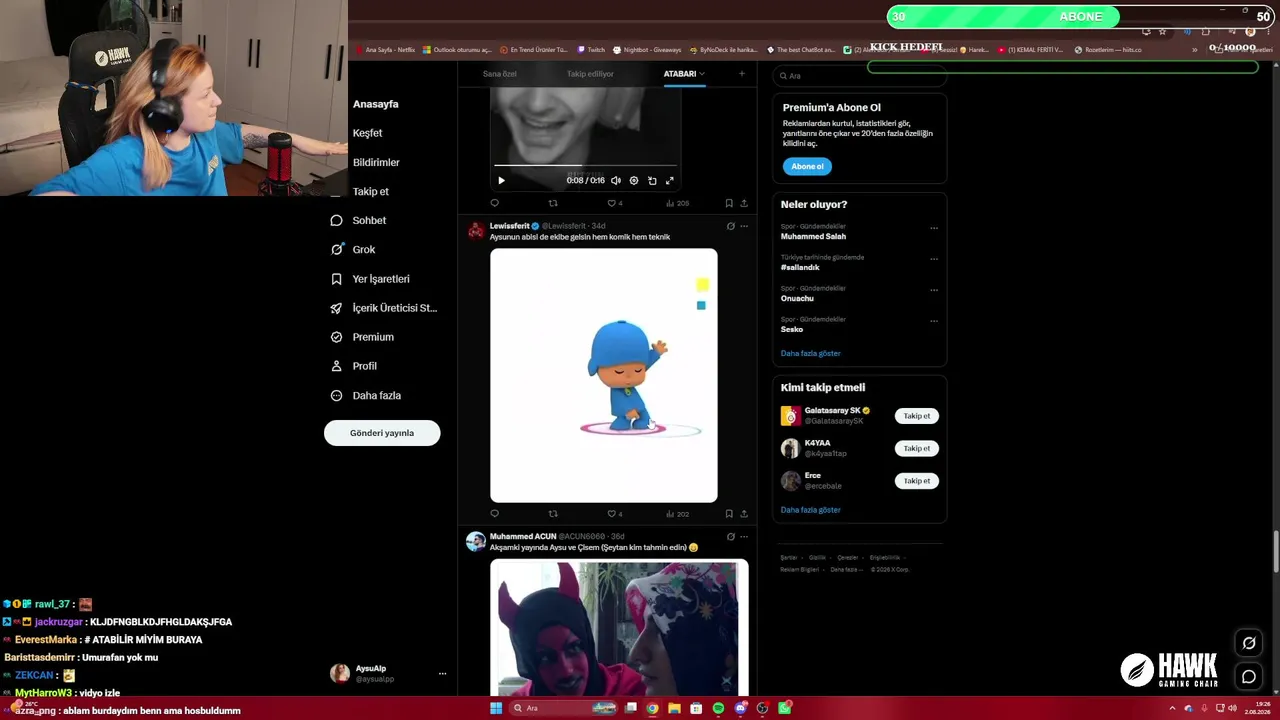Ask Grok about the Muhammed ACUN post
1280x720 pixels.
click(x=731, y=536)
